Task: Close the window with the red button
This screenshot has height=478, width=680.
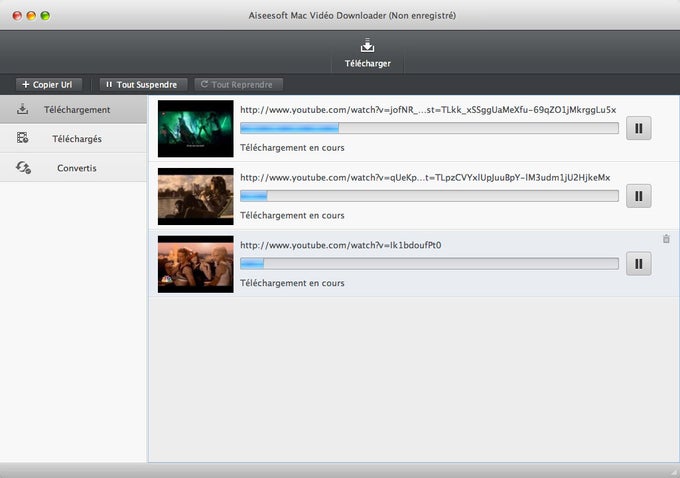Action: tap(17, 16)
